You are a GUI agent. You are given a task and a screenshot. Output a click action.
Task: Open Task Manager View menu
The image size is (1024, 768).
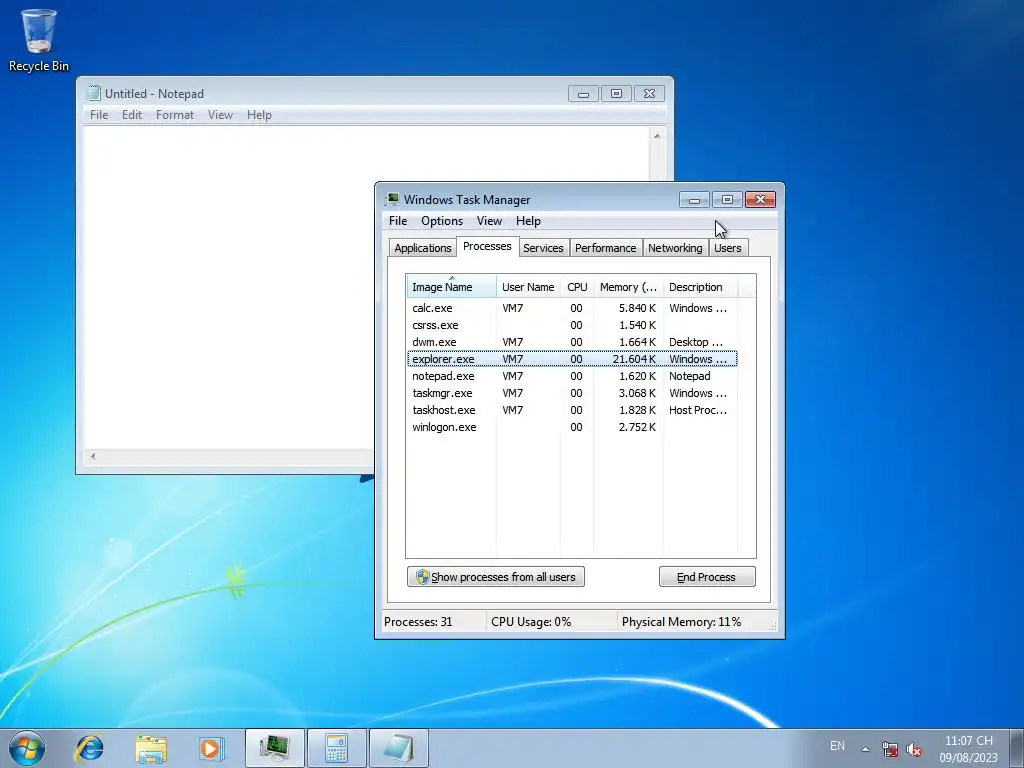489,221
